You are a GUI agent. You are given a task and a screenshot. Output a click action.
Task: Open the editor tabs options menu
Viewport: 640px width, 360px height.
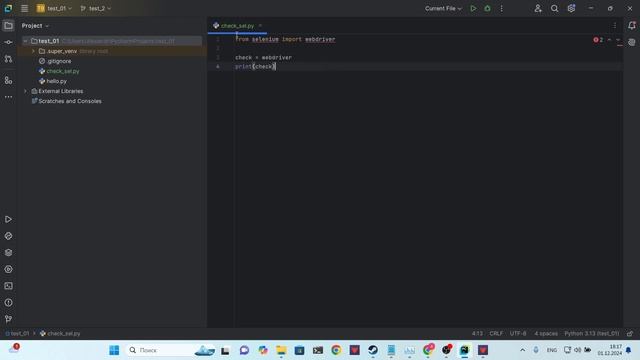point(615,26)
